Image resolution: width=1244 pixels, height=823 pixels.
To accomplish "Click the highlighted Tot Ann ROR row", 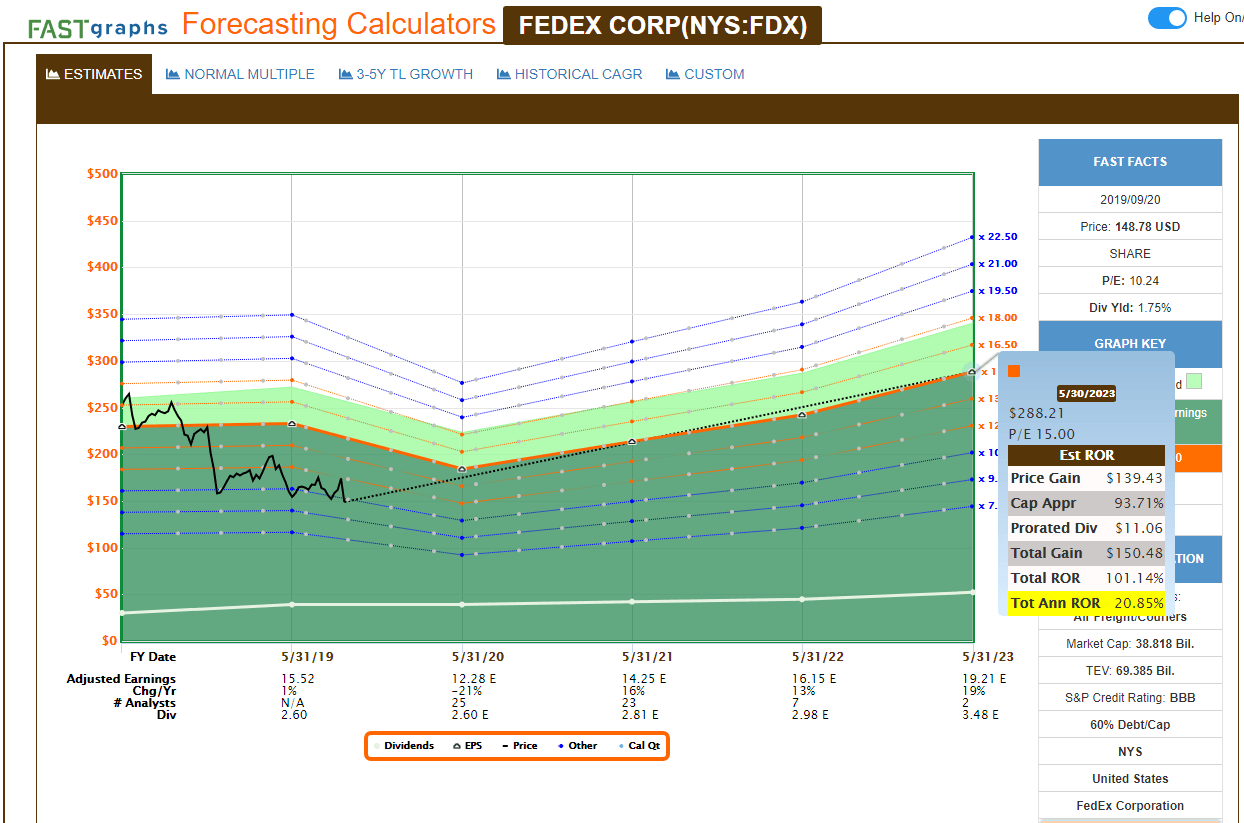I will (1086, 603).
